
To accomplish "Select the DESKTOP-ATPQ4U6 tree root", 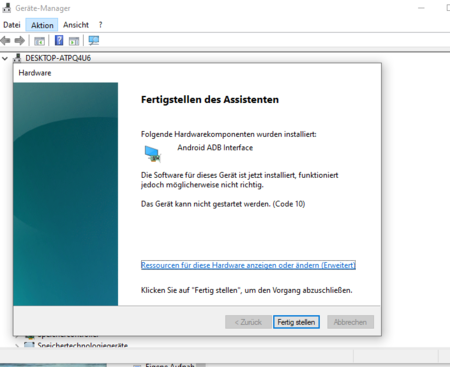I will point(58,58).
